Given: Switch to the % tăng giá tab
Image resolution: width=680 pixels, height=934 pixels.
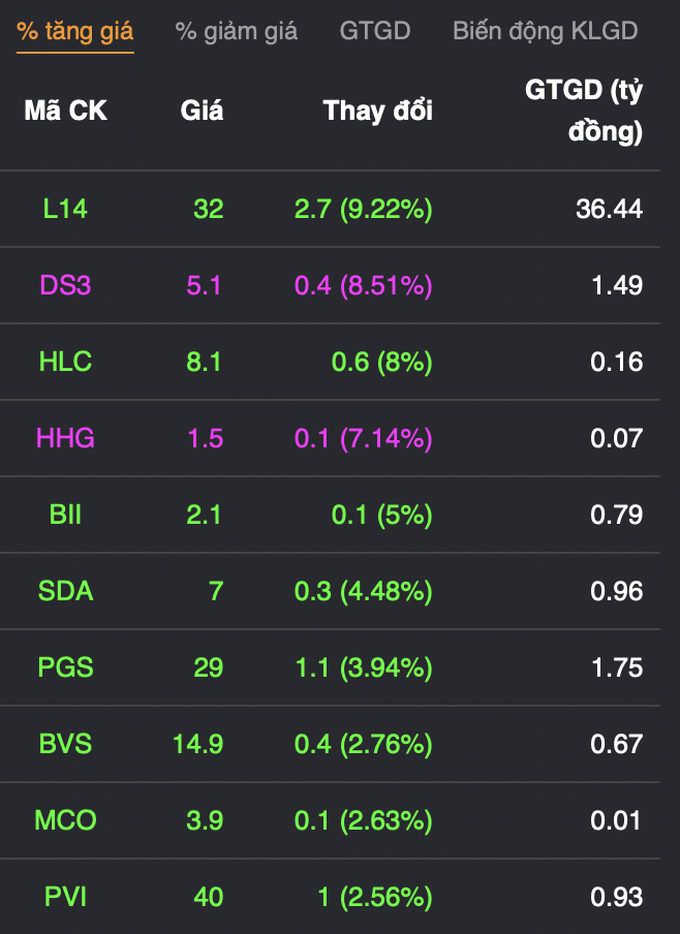Looking at the screenshot, I should click(75, 31).
